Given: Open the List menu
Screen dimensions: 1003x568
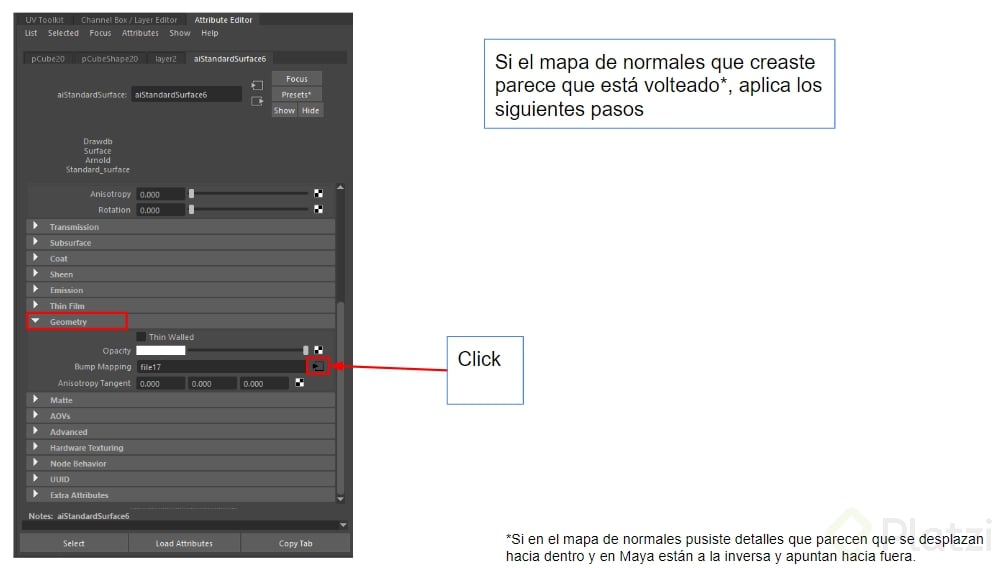Looking at the screenshot, I should (31, 33).
